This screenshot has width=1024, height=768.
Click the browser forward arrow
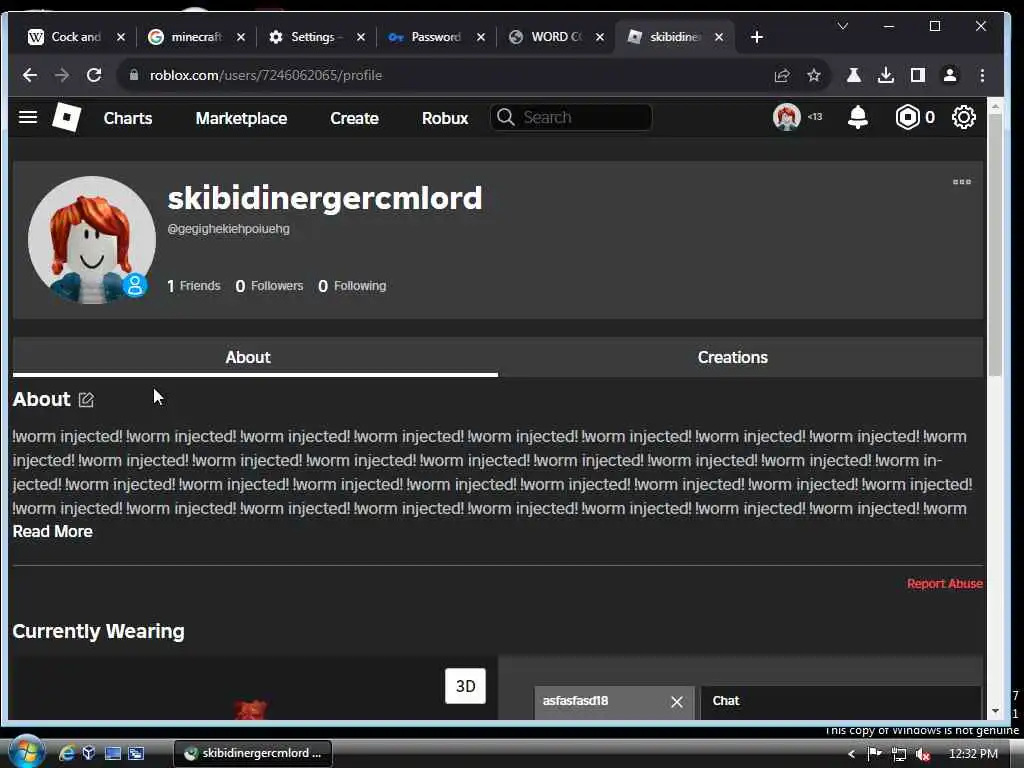point(62,75)
